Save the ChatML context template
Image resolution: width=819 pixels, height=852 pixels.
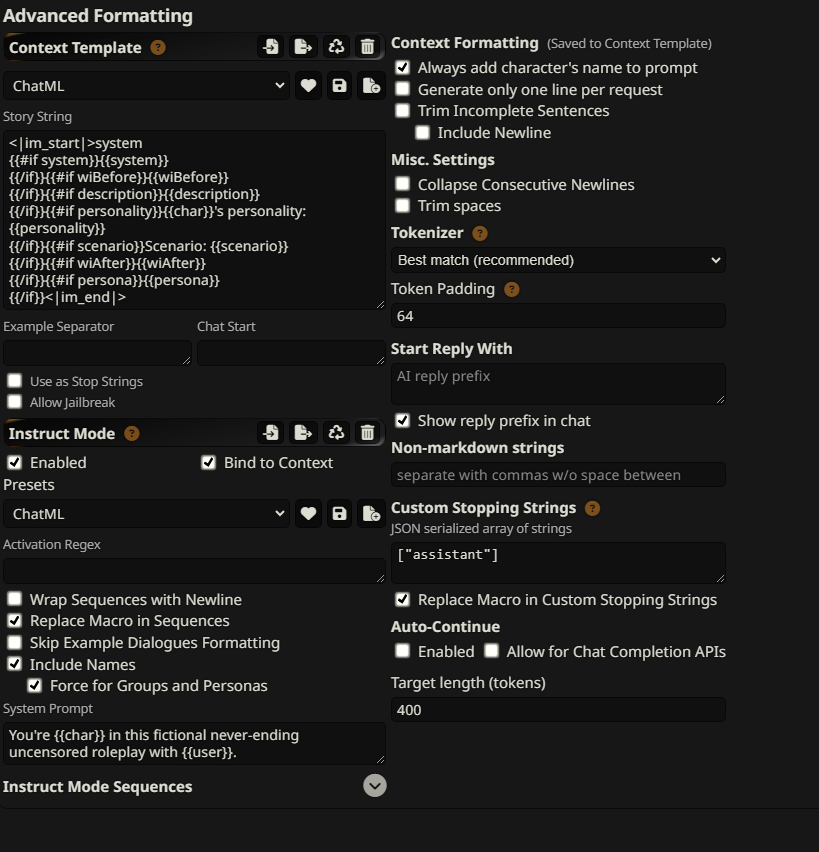pyautogui.click(x=339, y=86)
